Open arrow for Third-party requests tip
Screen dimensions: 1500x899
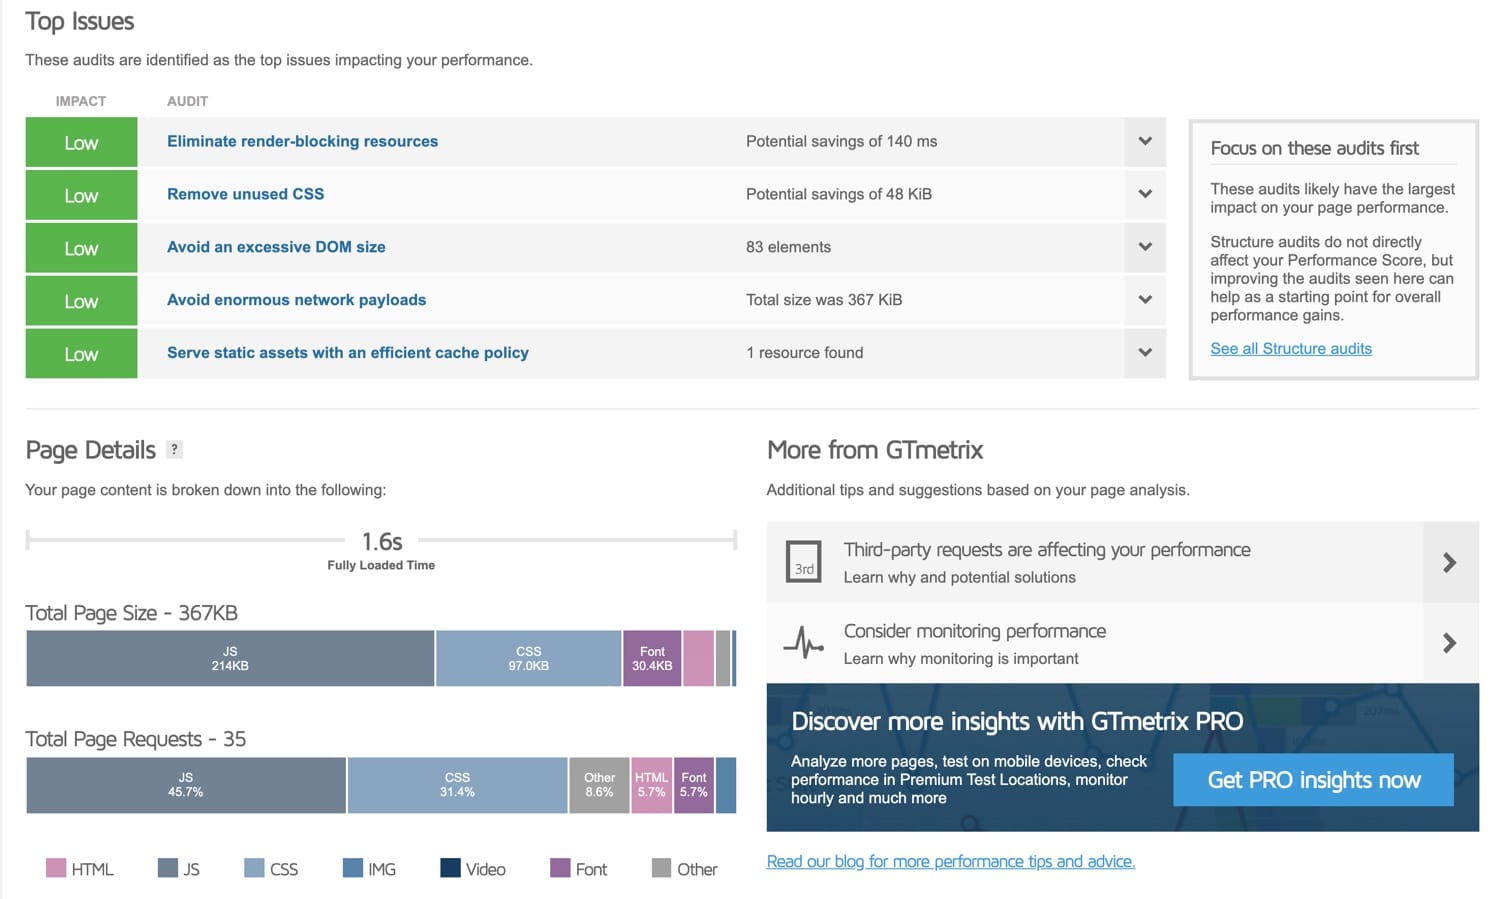coord(1449,563)
